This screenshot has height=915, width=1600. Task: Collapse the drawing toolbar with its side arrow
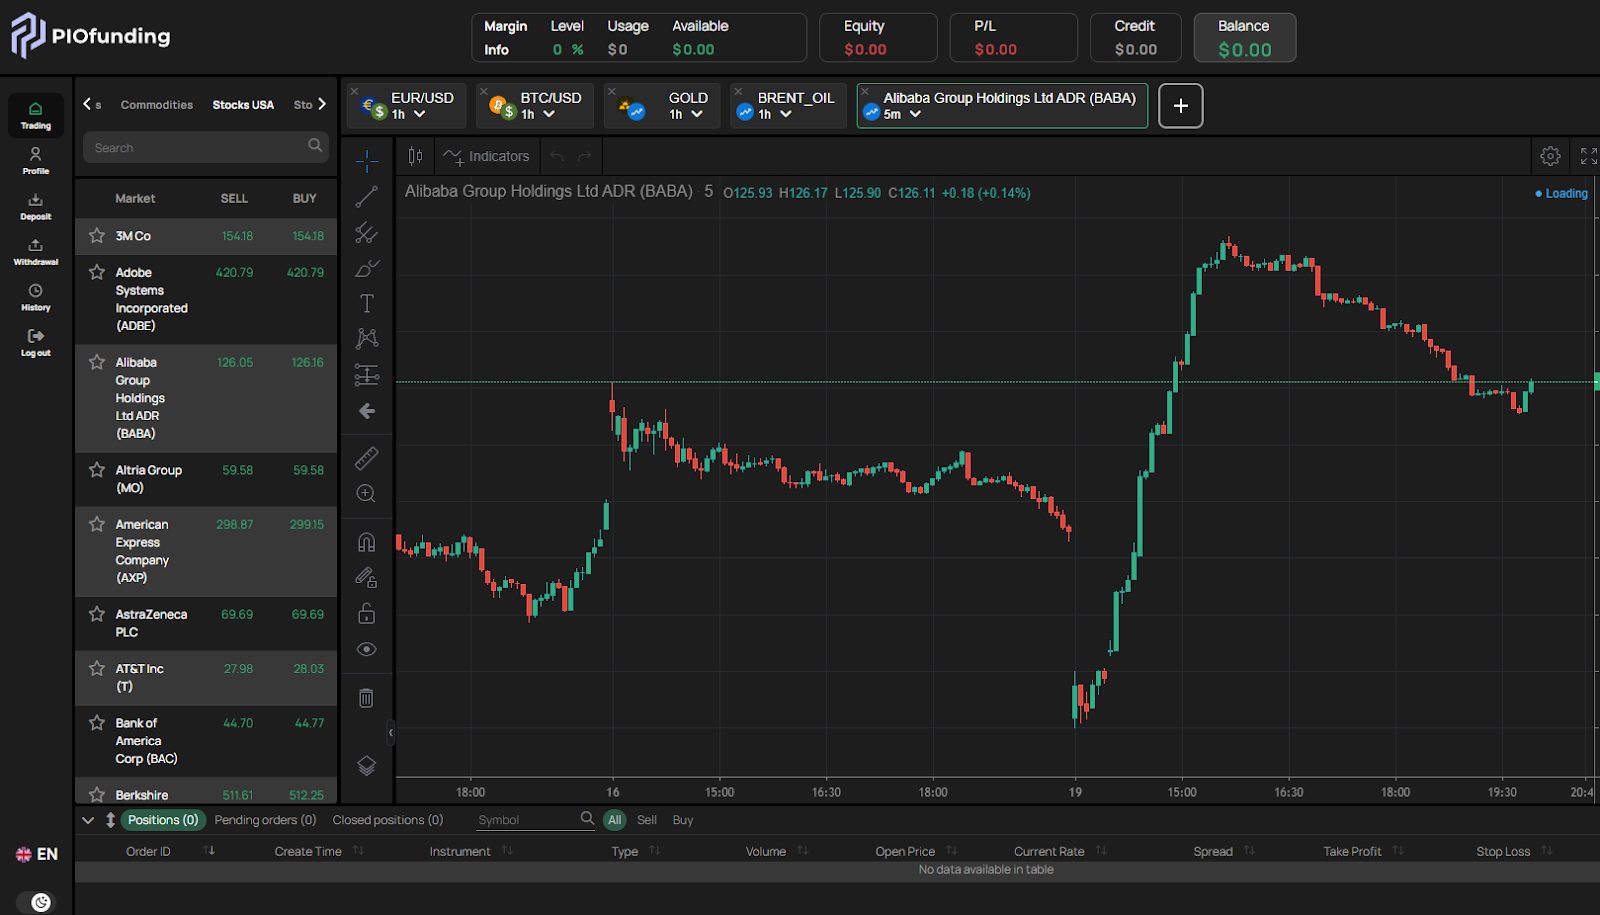(390, 733)
